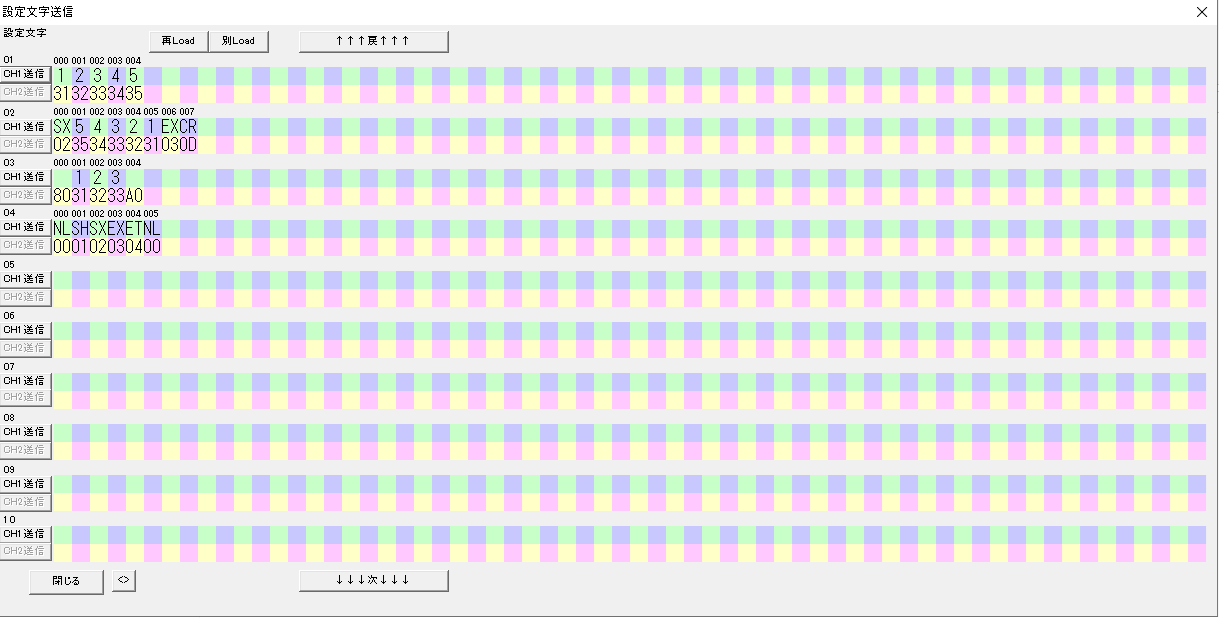The image size is (1219, 618).
Task: Click the 再Load button
Action: [178, 41]
